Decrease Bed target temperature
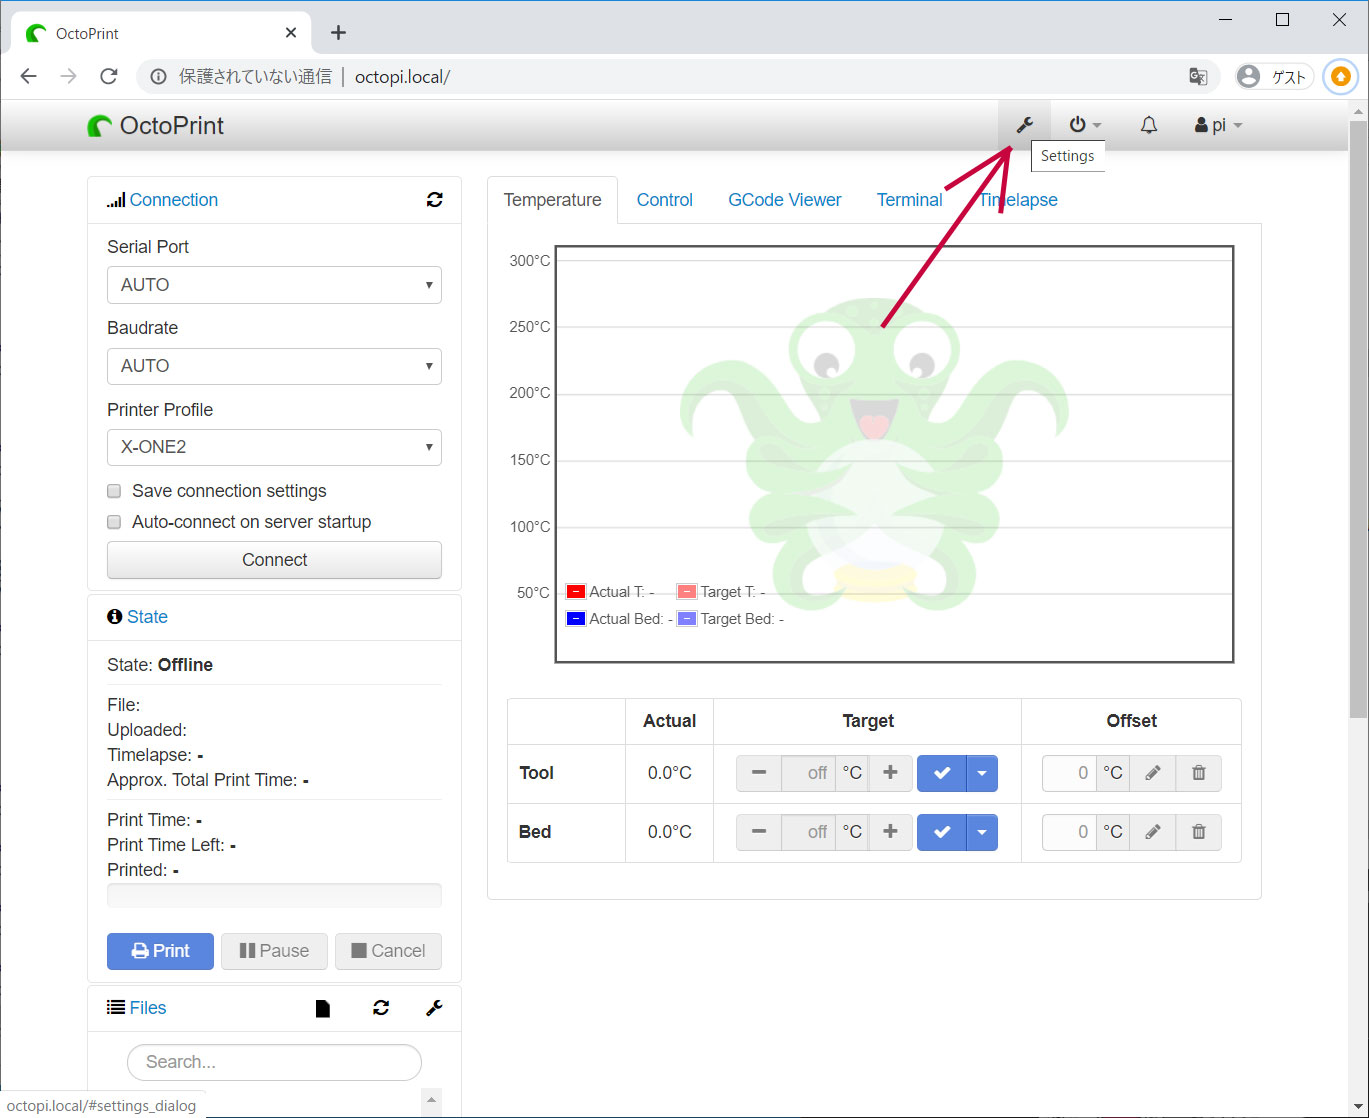The width and height of the screenshot is (1369, 1118). (759, 832)
